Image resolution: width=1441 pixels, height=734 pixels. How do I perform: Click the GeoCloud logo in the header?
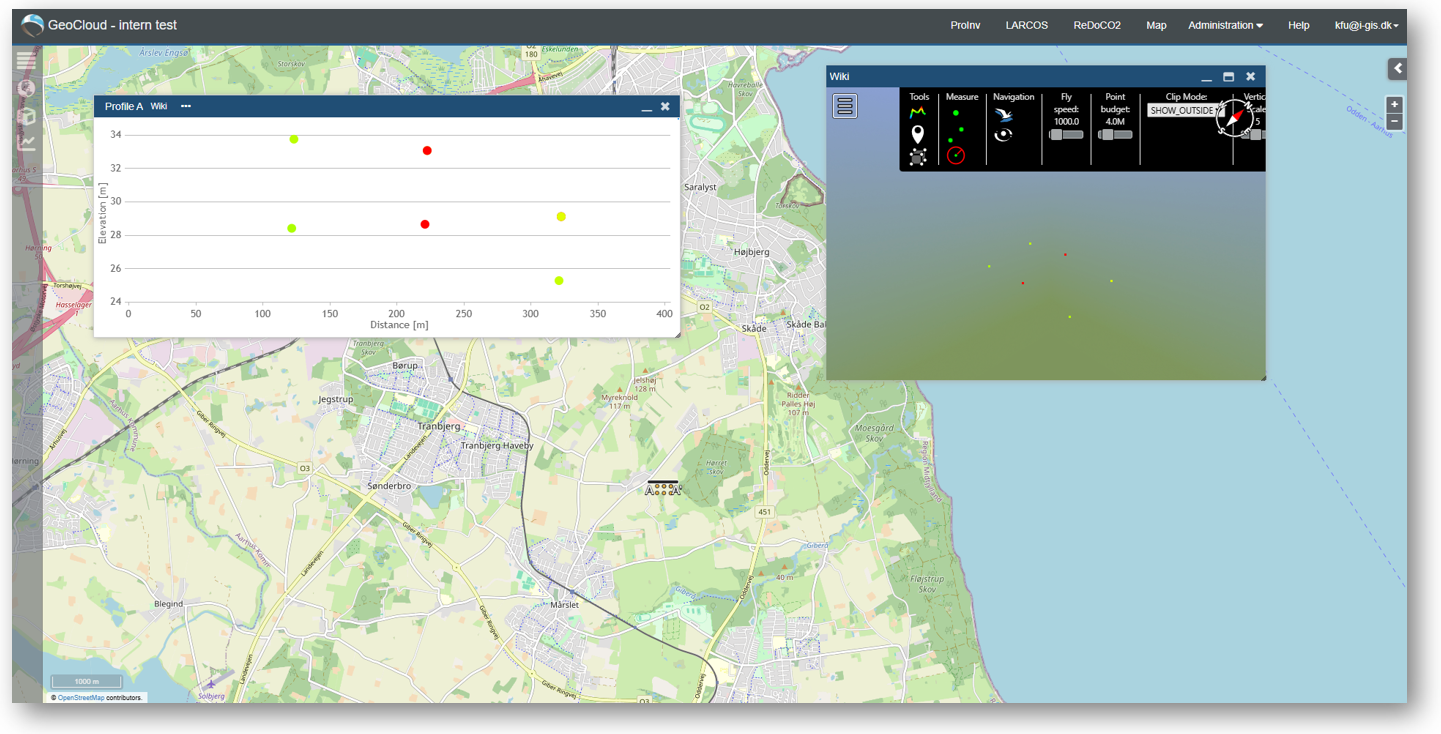33,25
